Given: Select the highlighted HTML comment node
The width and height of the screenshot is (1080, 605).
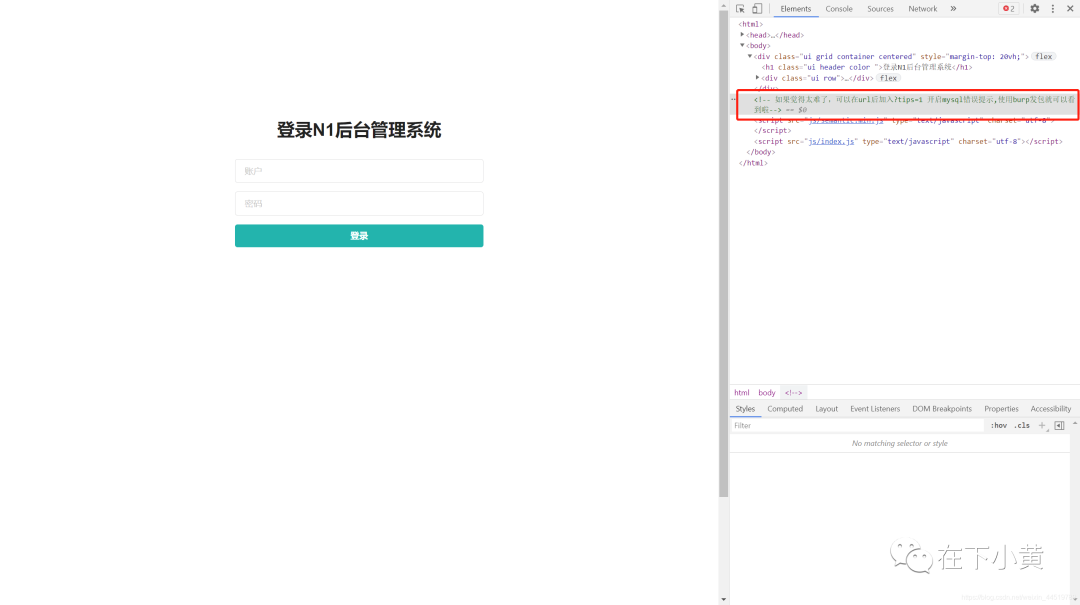Looking at the screenshot, I should click(x=905, y=104).
